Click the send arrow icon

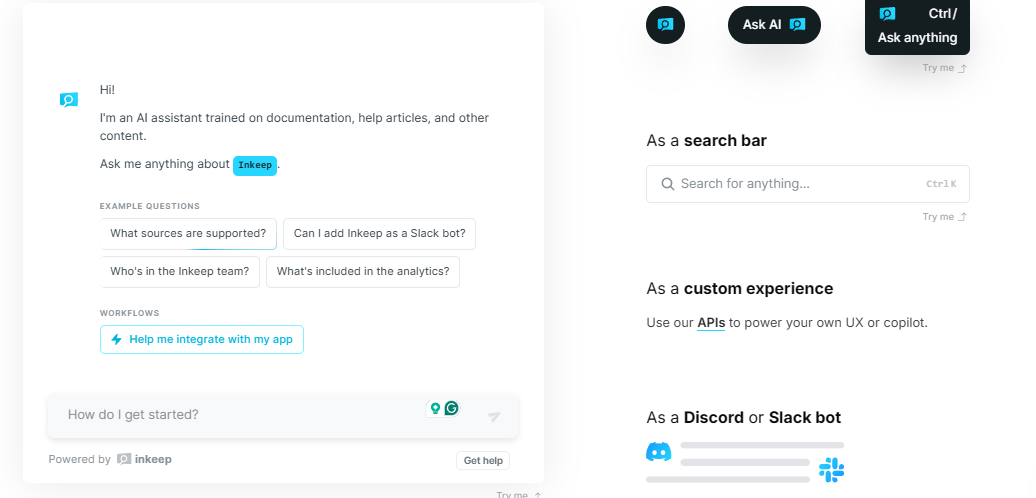point(494,416)
